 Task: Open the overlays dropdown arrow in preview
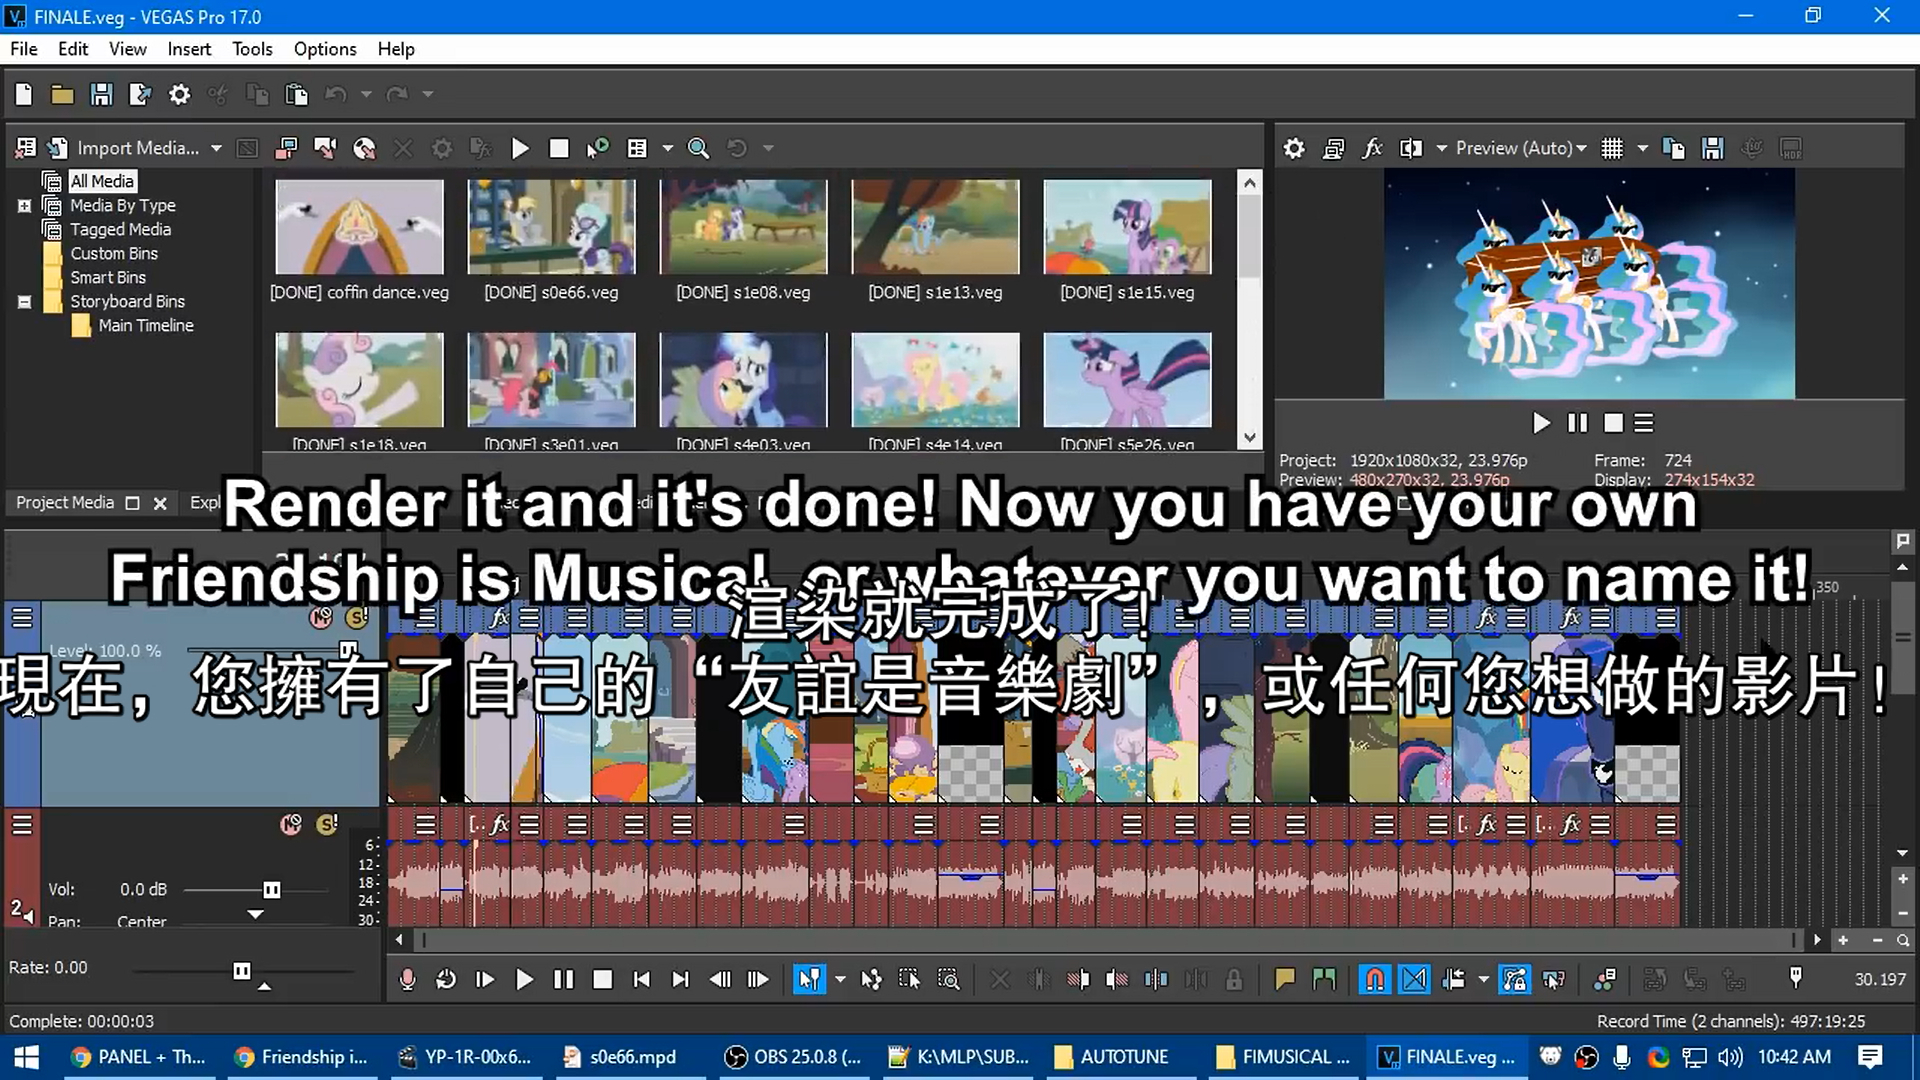(x=1642, y=148)
